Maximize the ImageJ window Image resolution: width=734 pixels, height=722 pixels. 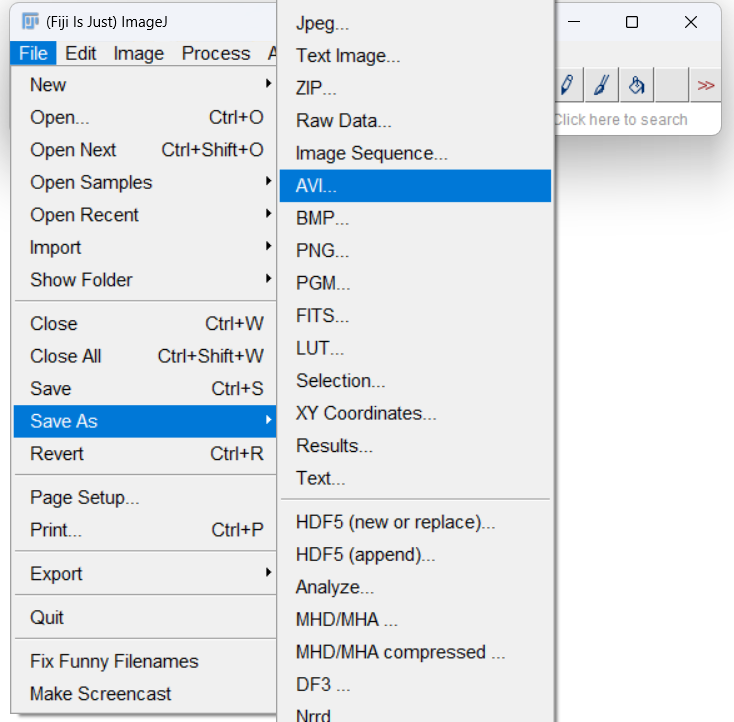pyautogui.click(x=632, y=22)
